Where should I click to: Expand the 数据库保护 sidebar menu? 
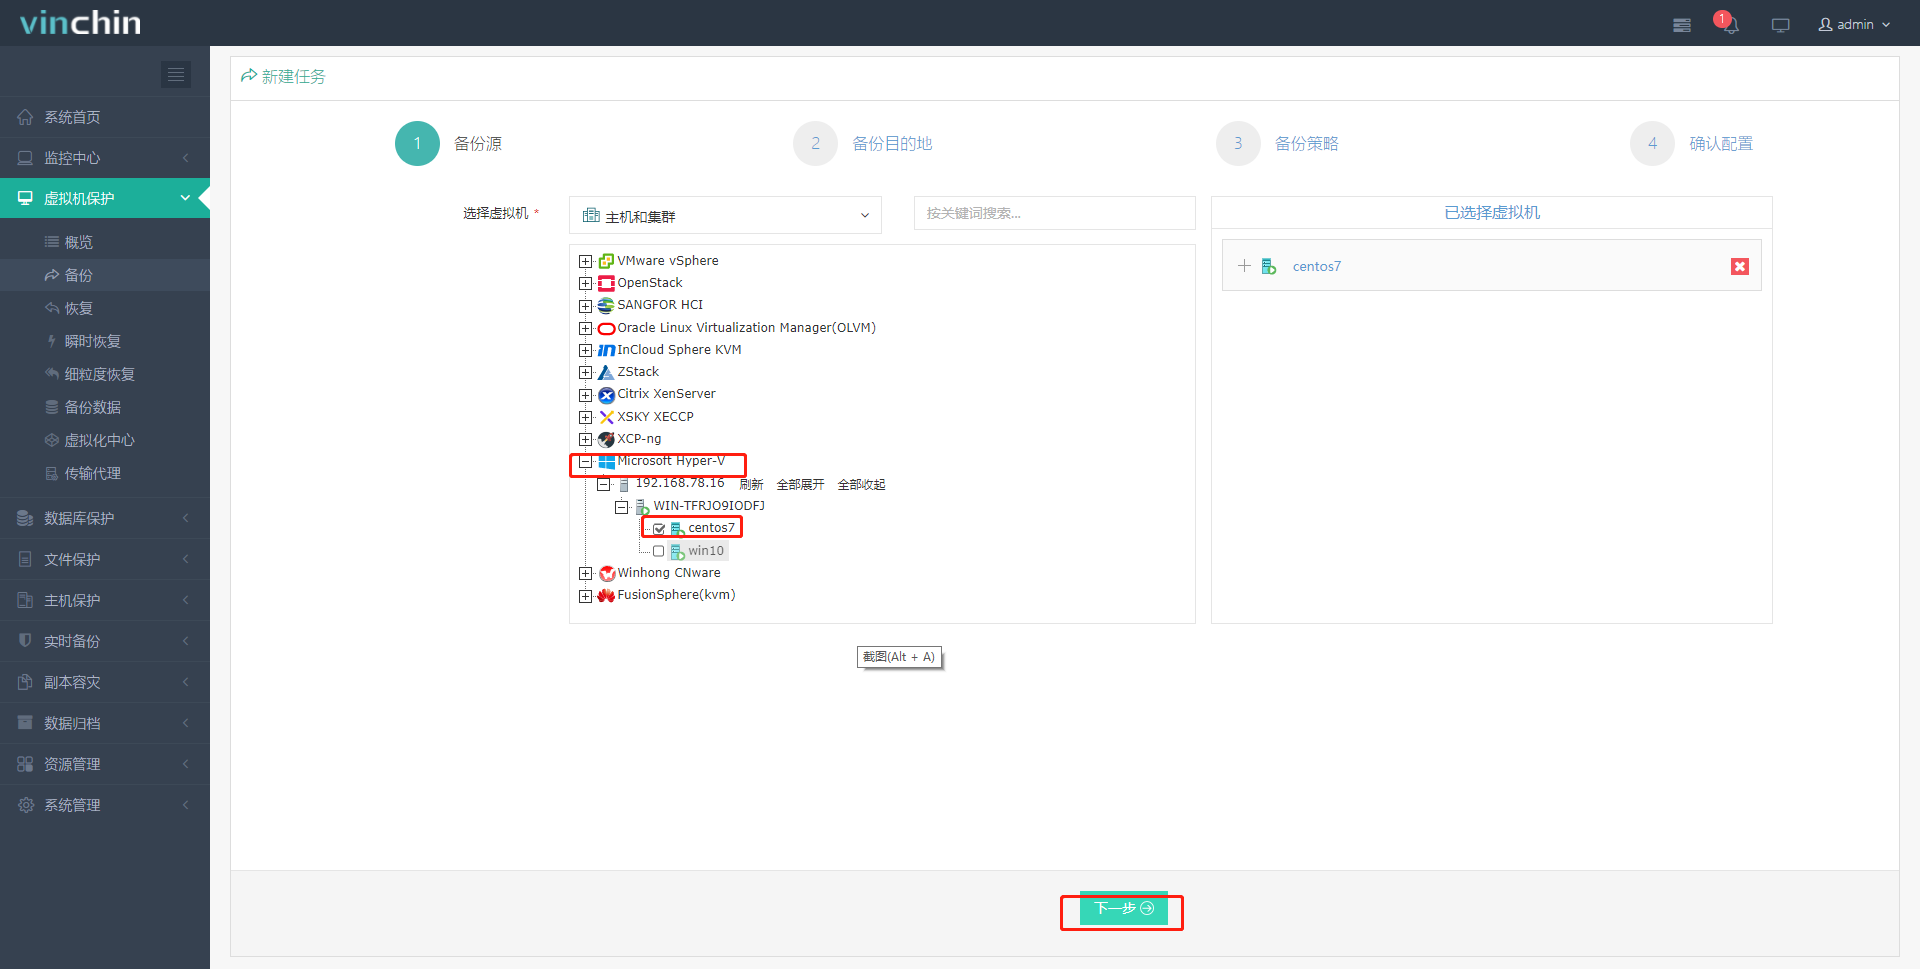[105, 518]
